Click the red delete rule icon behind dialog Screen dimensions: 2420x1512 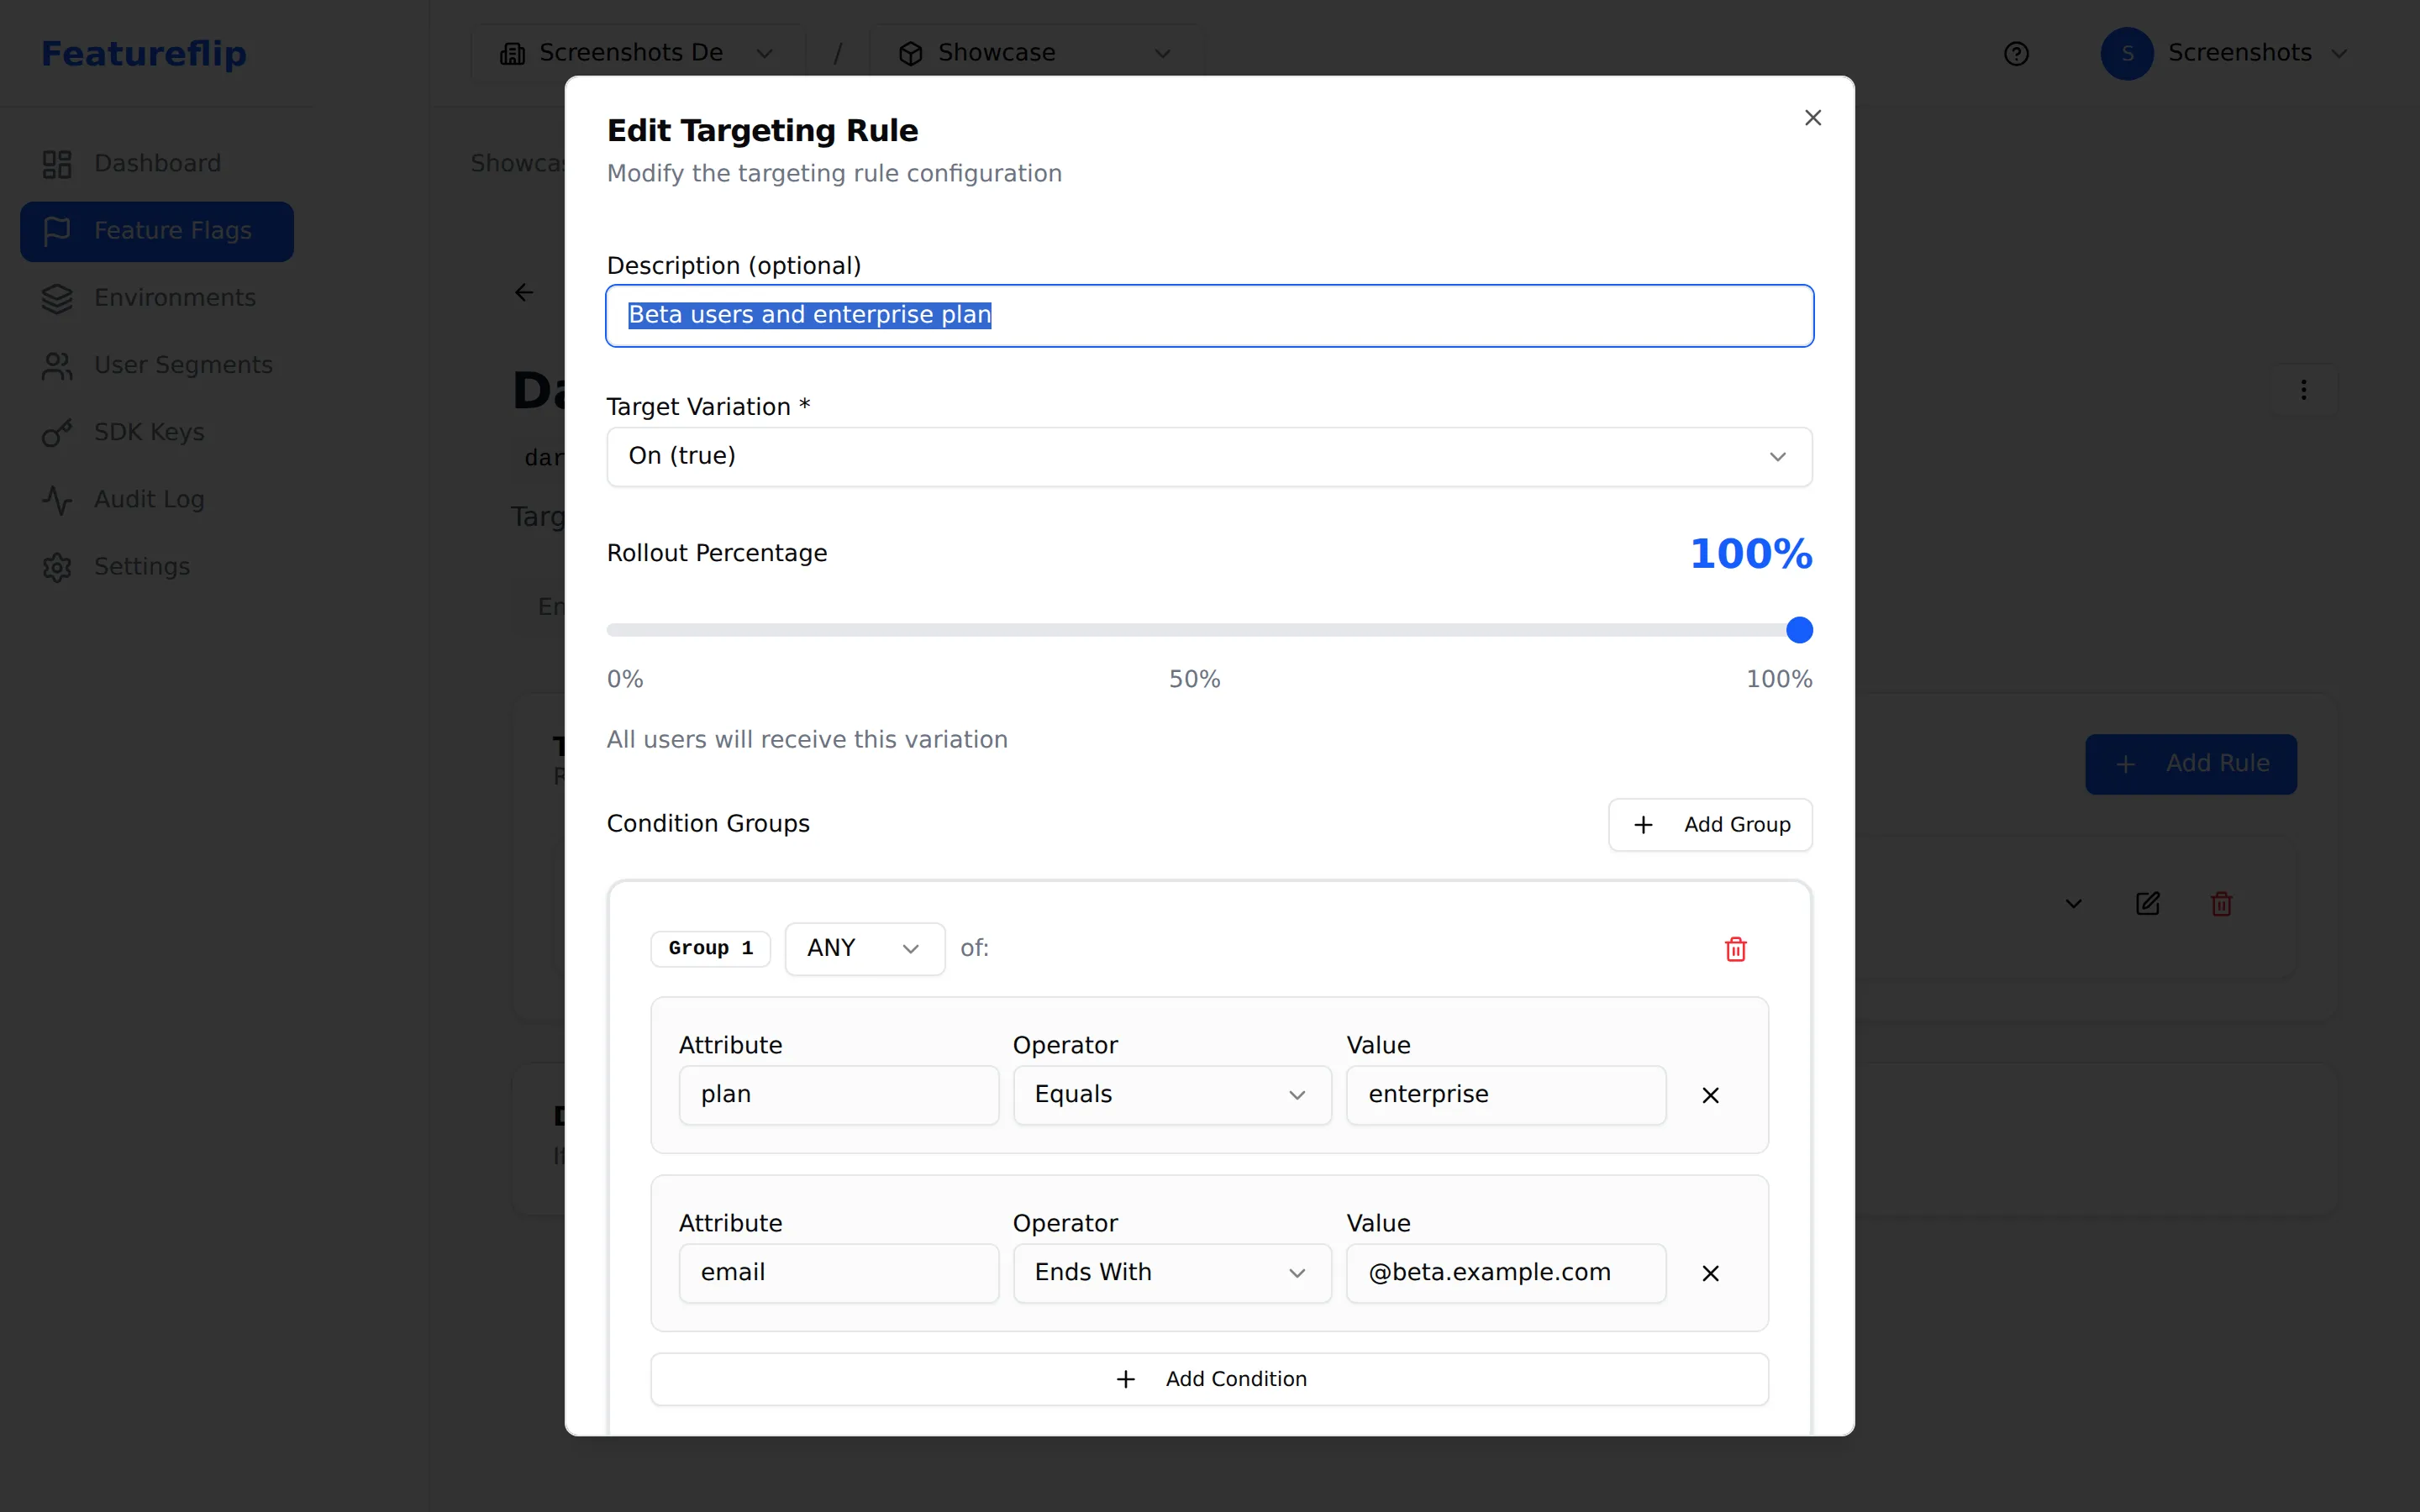click(2221, 904)
